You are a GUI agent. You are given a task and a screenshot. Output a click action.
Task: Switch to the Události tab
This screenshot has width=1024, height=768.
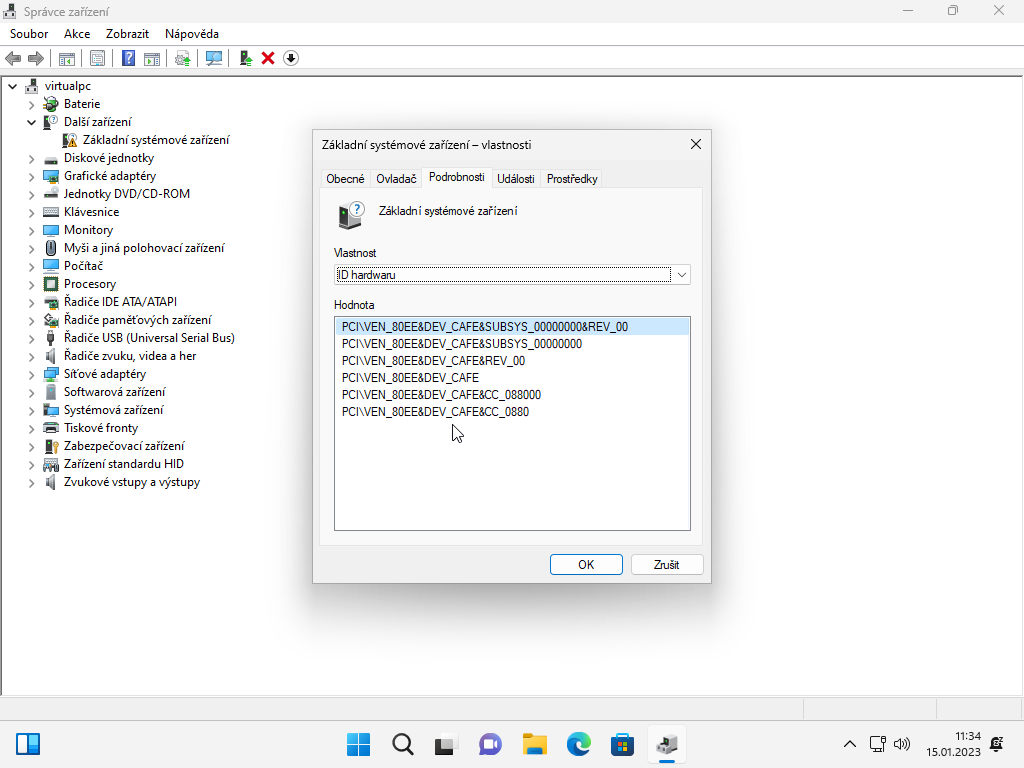516,179
